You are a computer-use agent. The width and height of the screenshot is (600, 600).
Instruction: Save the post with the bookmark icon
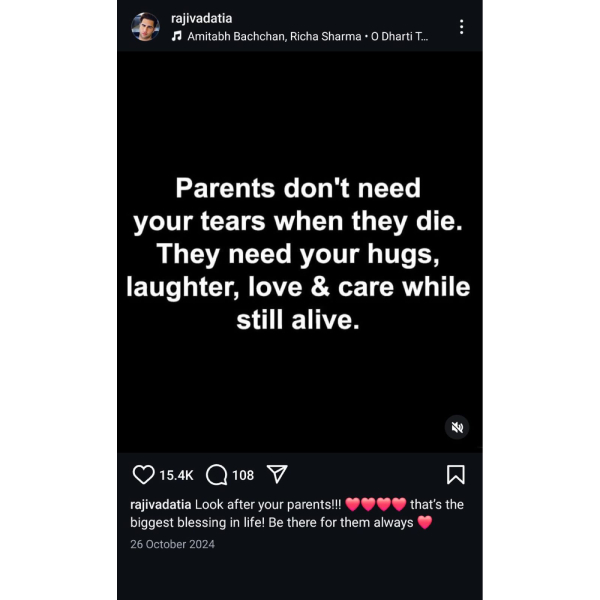[456, 474]
